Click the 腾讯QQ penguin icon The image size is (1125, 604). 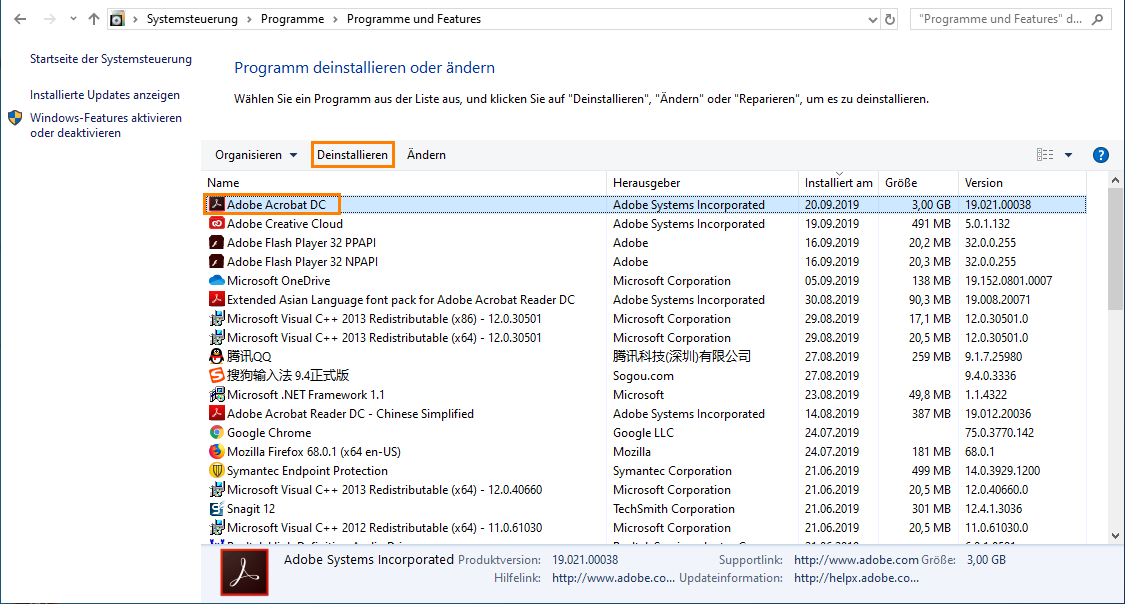coord(217,357)
